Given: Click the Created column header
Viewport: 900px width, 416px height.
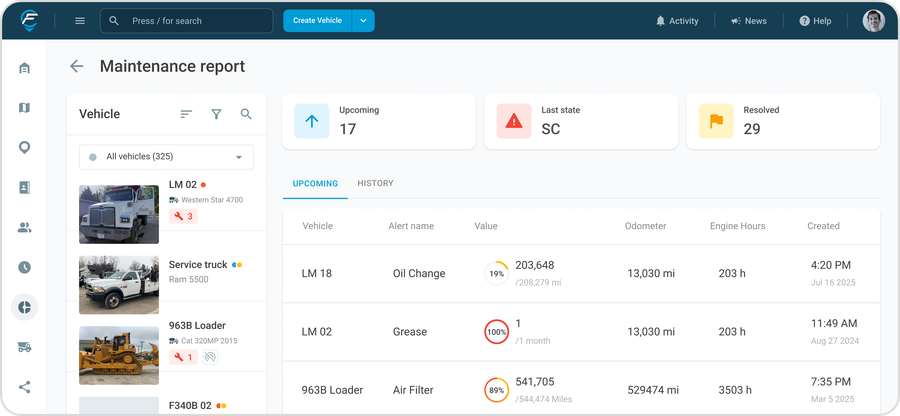Looking at the screenshot, I should [x=823, y=226].
